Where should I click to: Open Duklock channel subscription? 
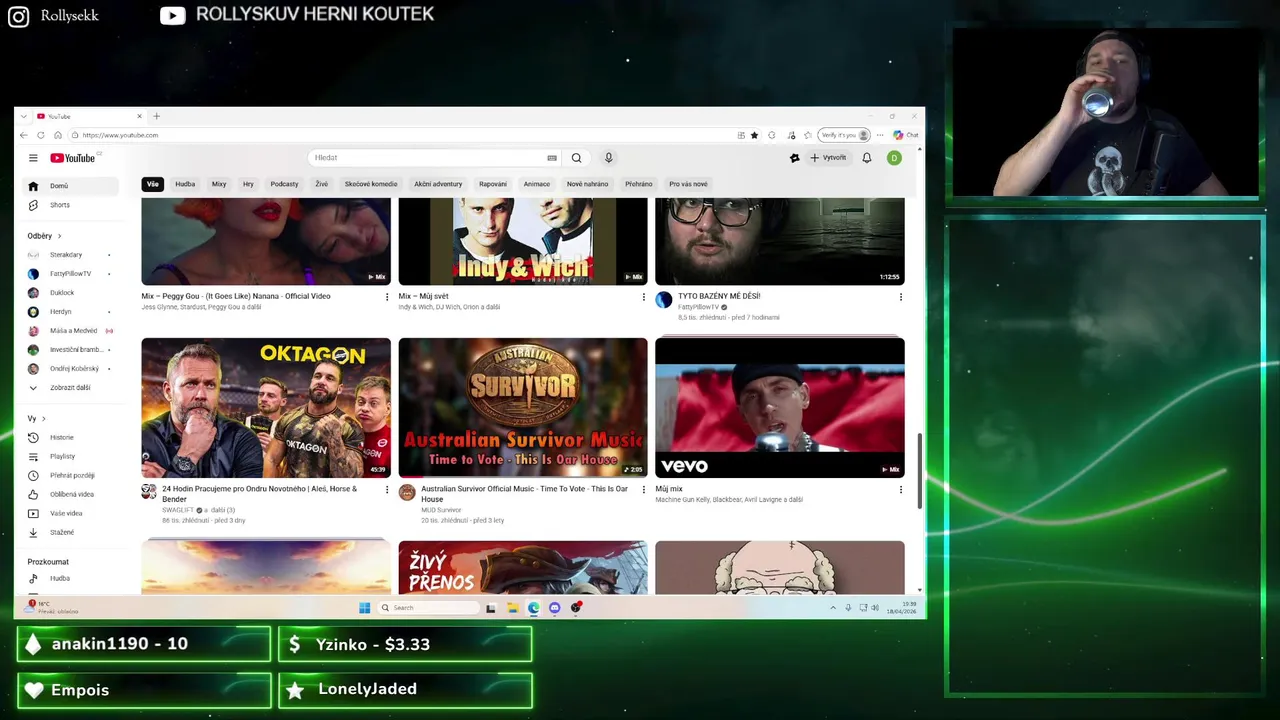pos(70,293)
